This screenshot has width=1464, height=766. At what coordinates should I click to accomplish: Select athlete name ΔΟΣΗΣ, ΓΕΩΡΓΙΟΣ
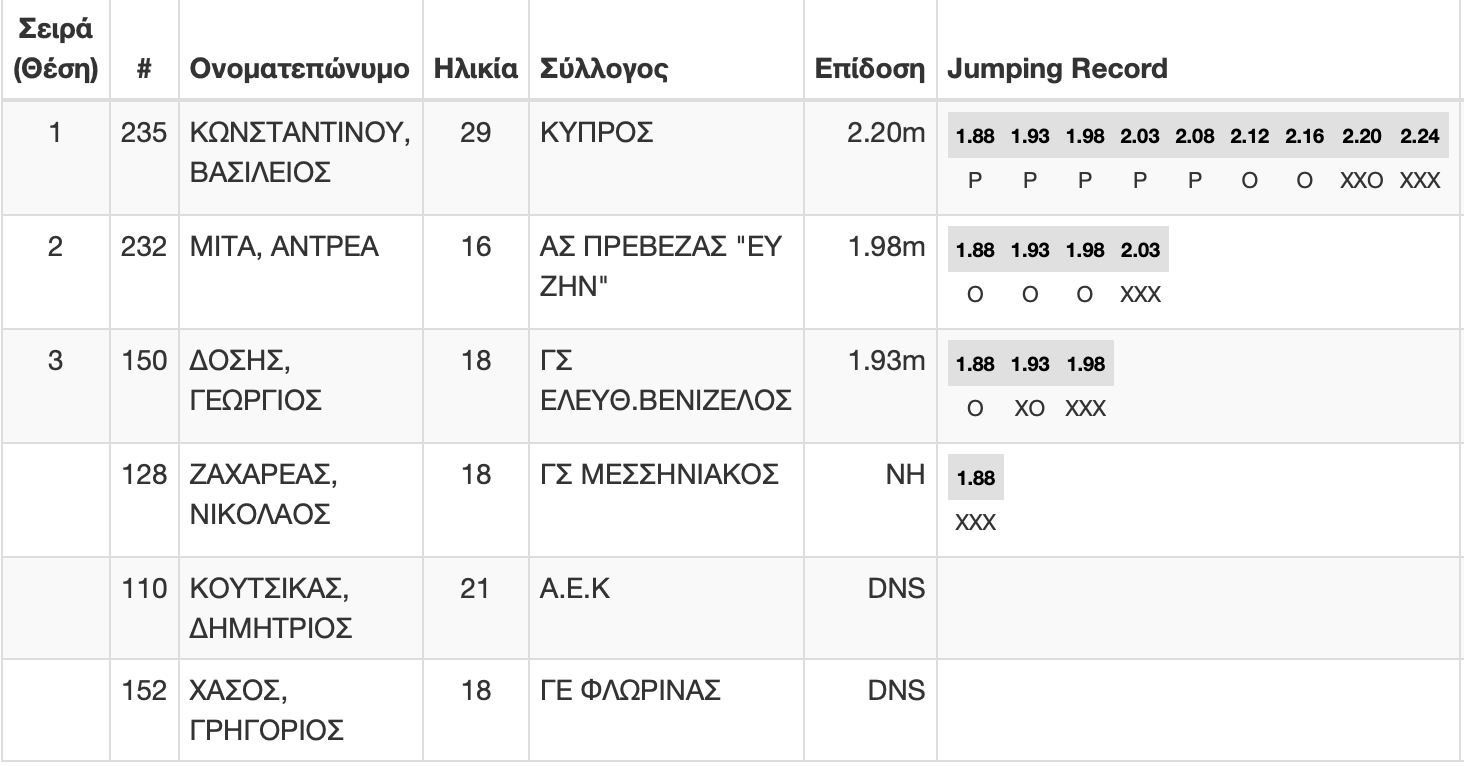[x=255, y=381]
